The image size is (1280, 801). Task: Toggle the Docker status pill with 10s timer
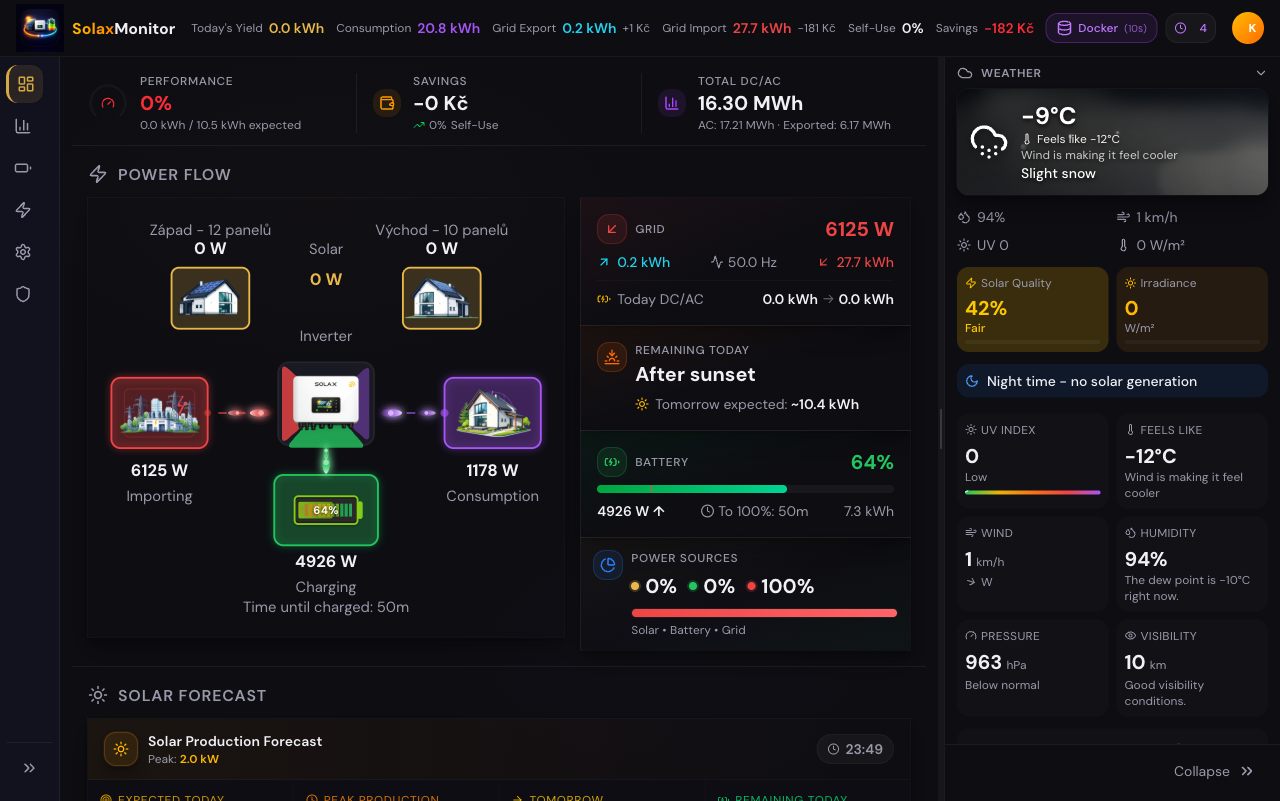click(x=1101, y=28)
